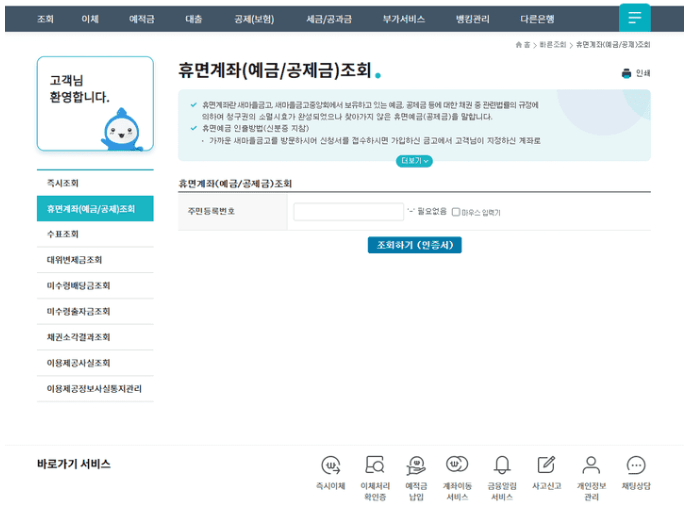This screenshot has width=690, height=515.
Task: Click the 즉시이체 shortcut icon
Action: pyautogui.click(x=330, y=465)
